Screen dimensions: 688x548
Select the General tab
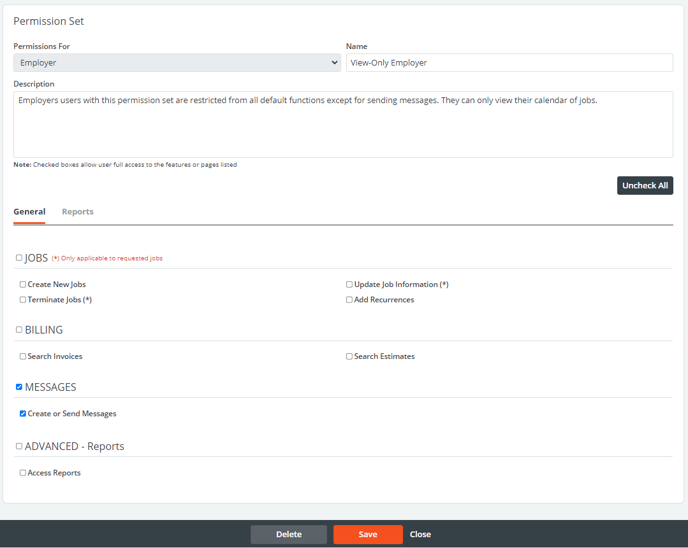click(x=29, y=212)
